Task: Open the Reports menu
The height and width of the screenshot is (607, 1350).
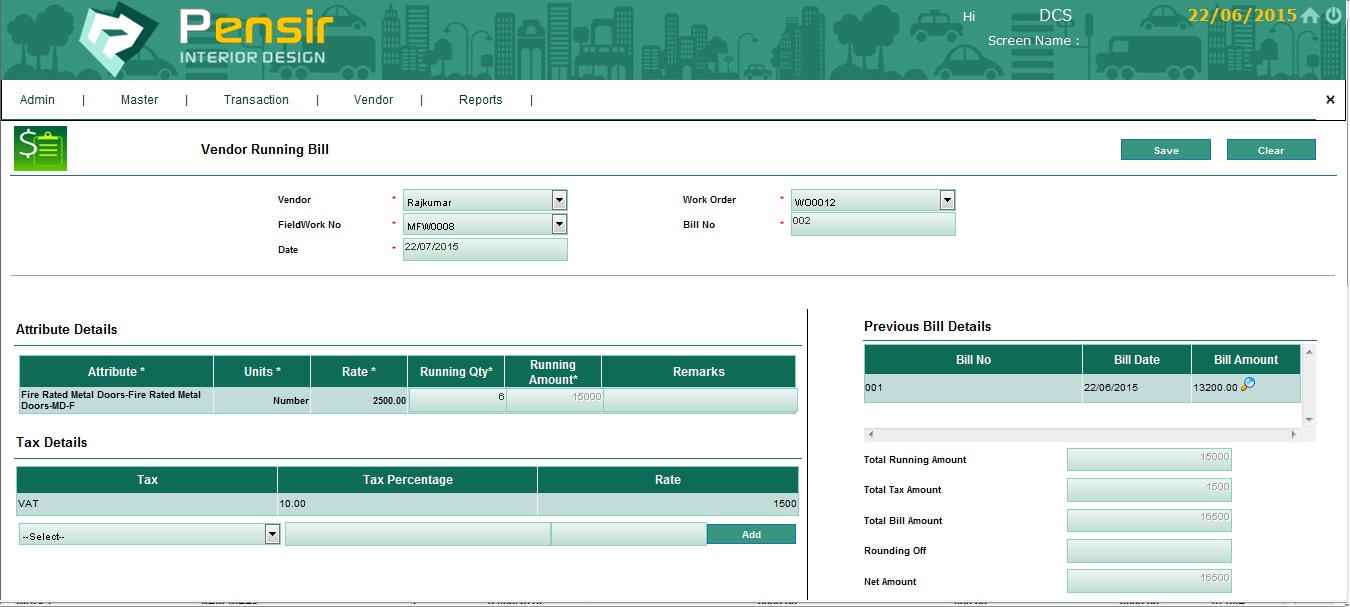Action: pyautogui.click(x=480, y=100)
